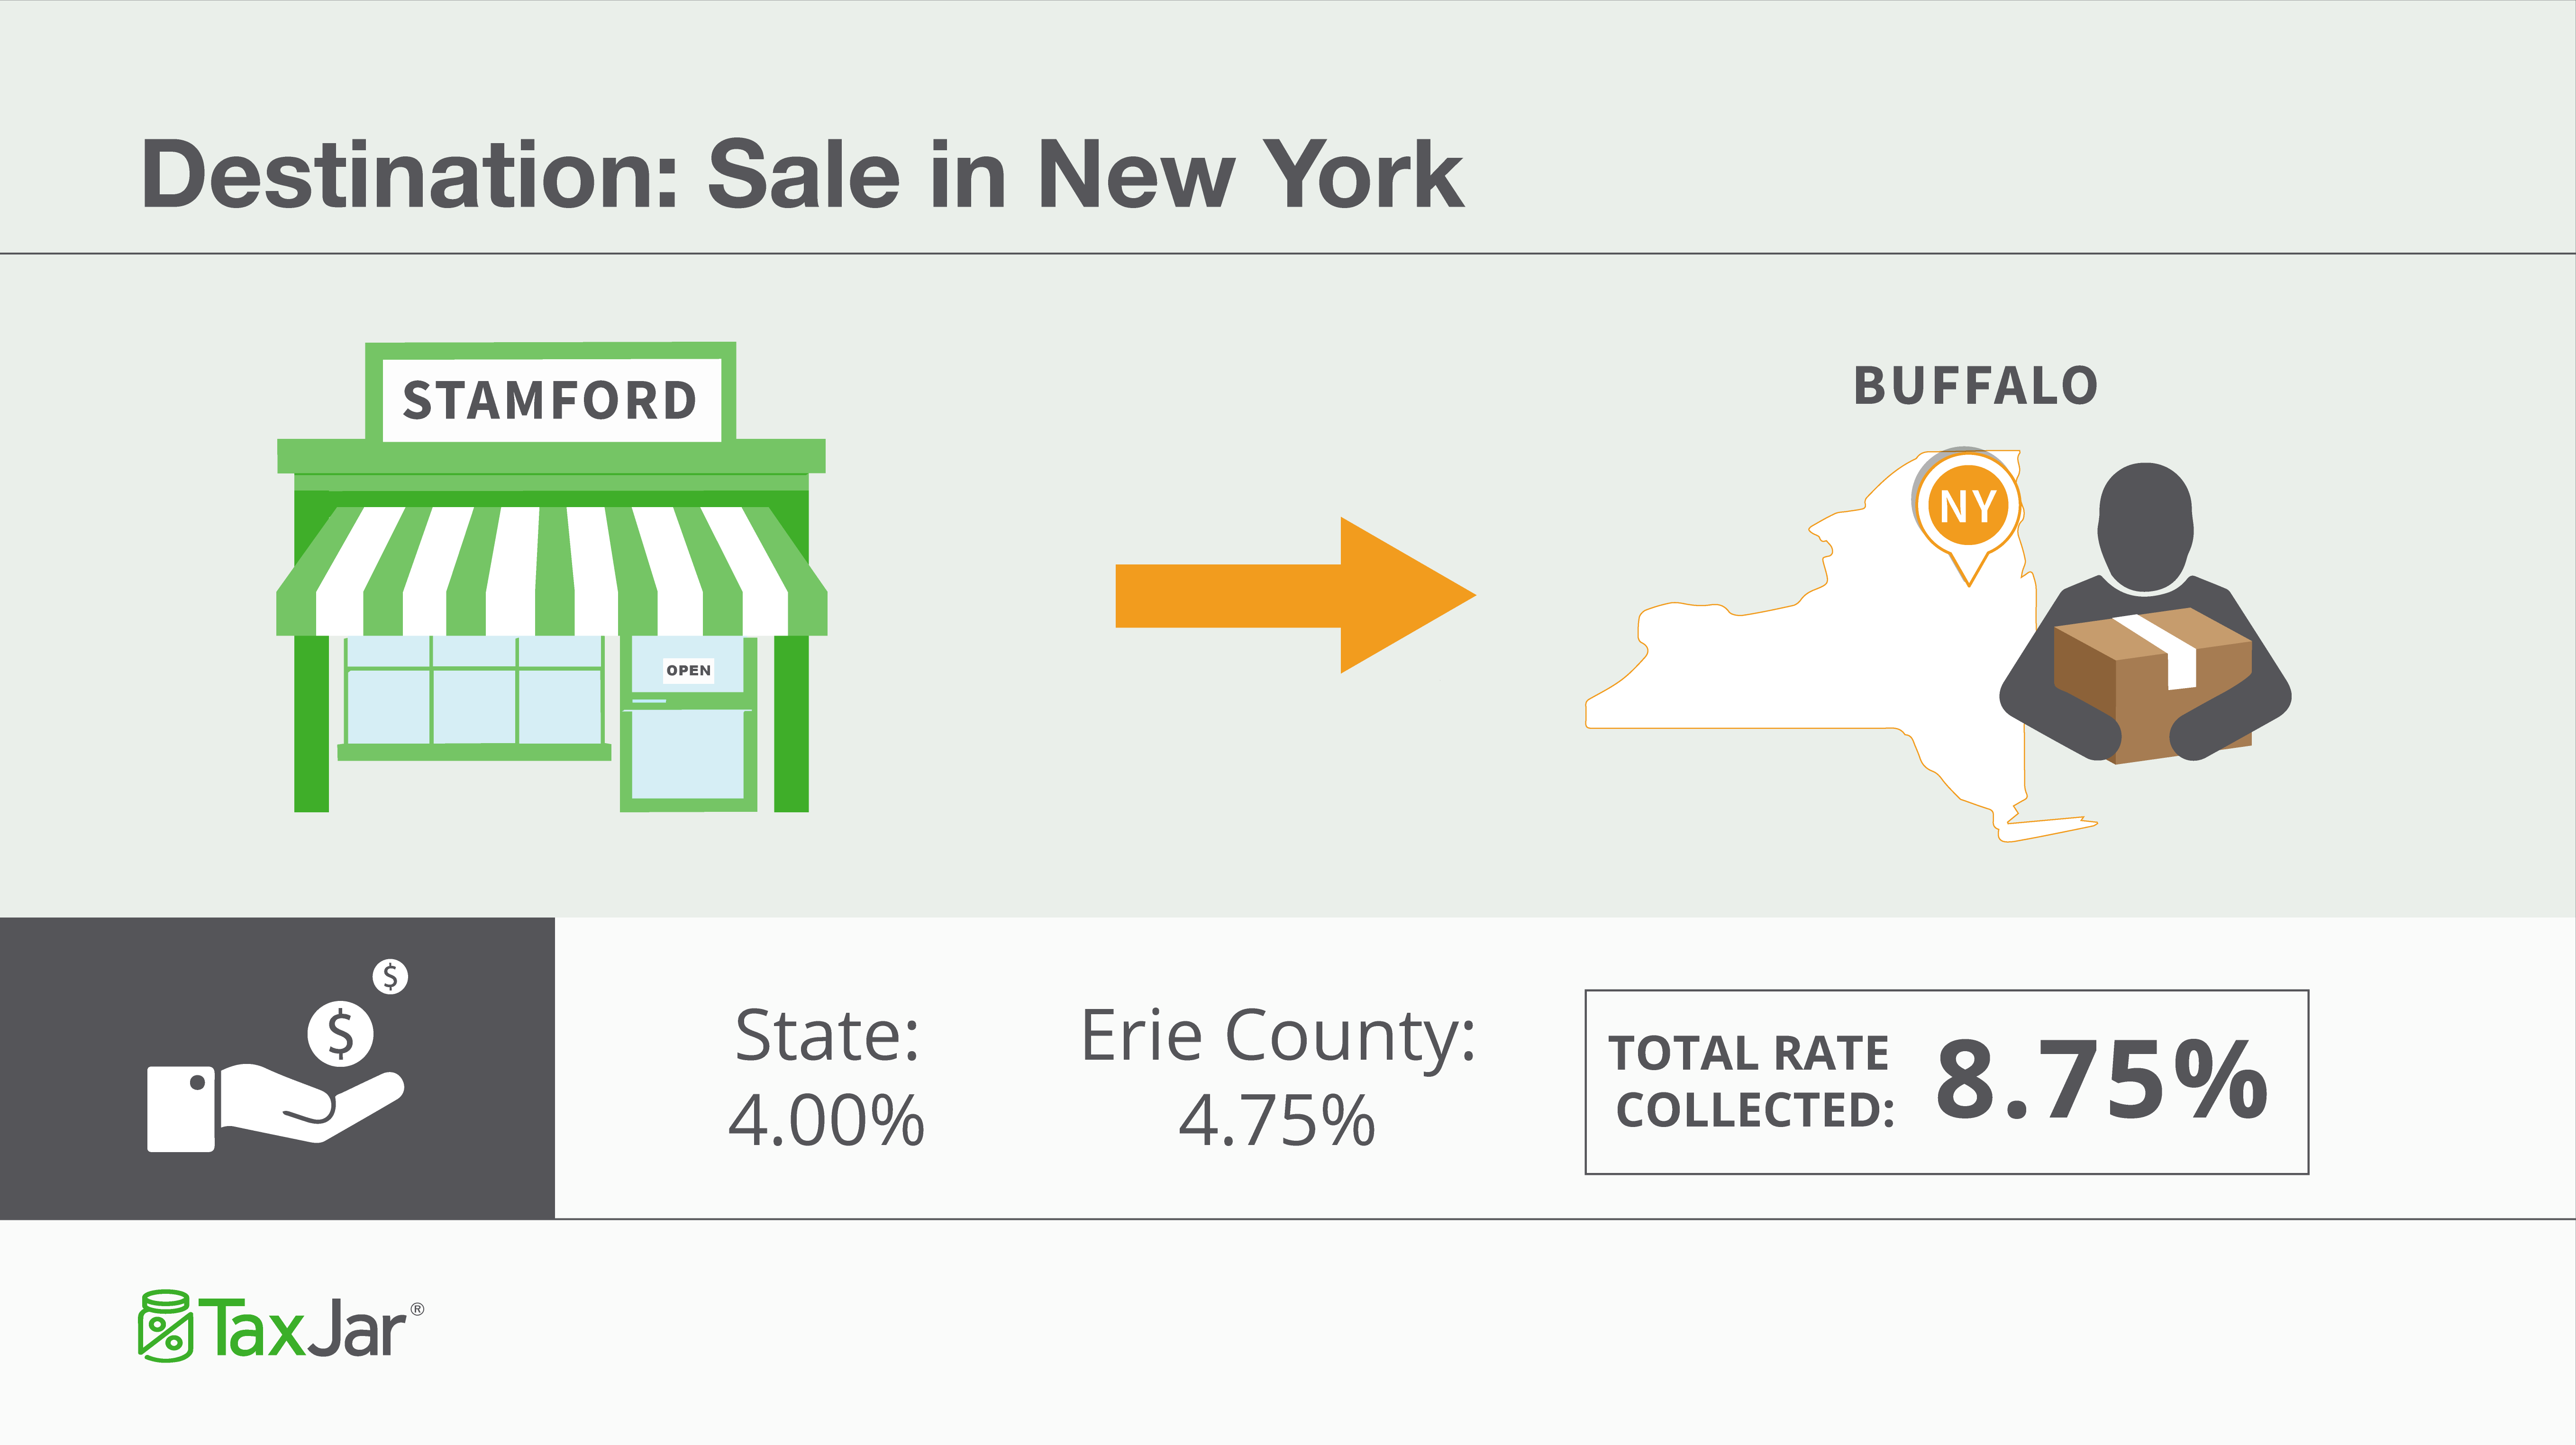Click the storefront window panes
This screenshot has width=2576, height=1445.
pos(474,690)
